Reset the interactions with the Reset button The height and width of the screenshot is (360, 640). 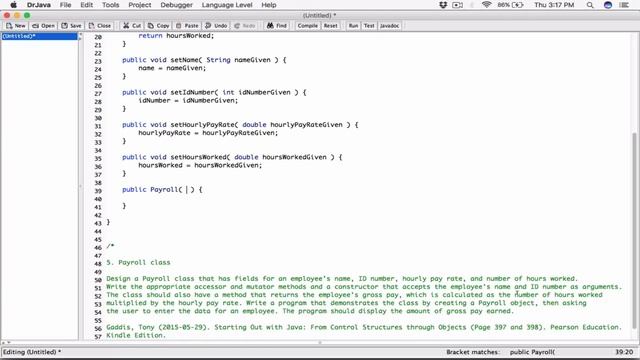(331, 26)
